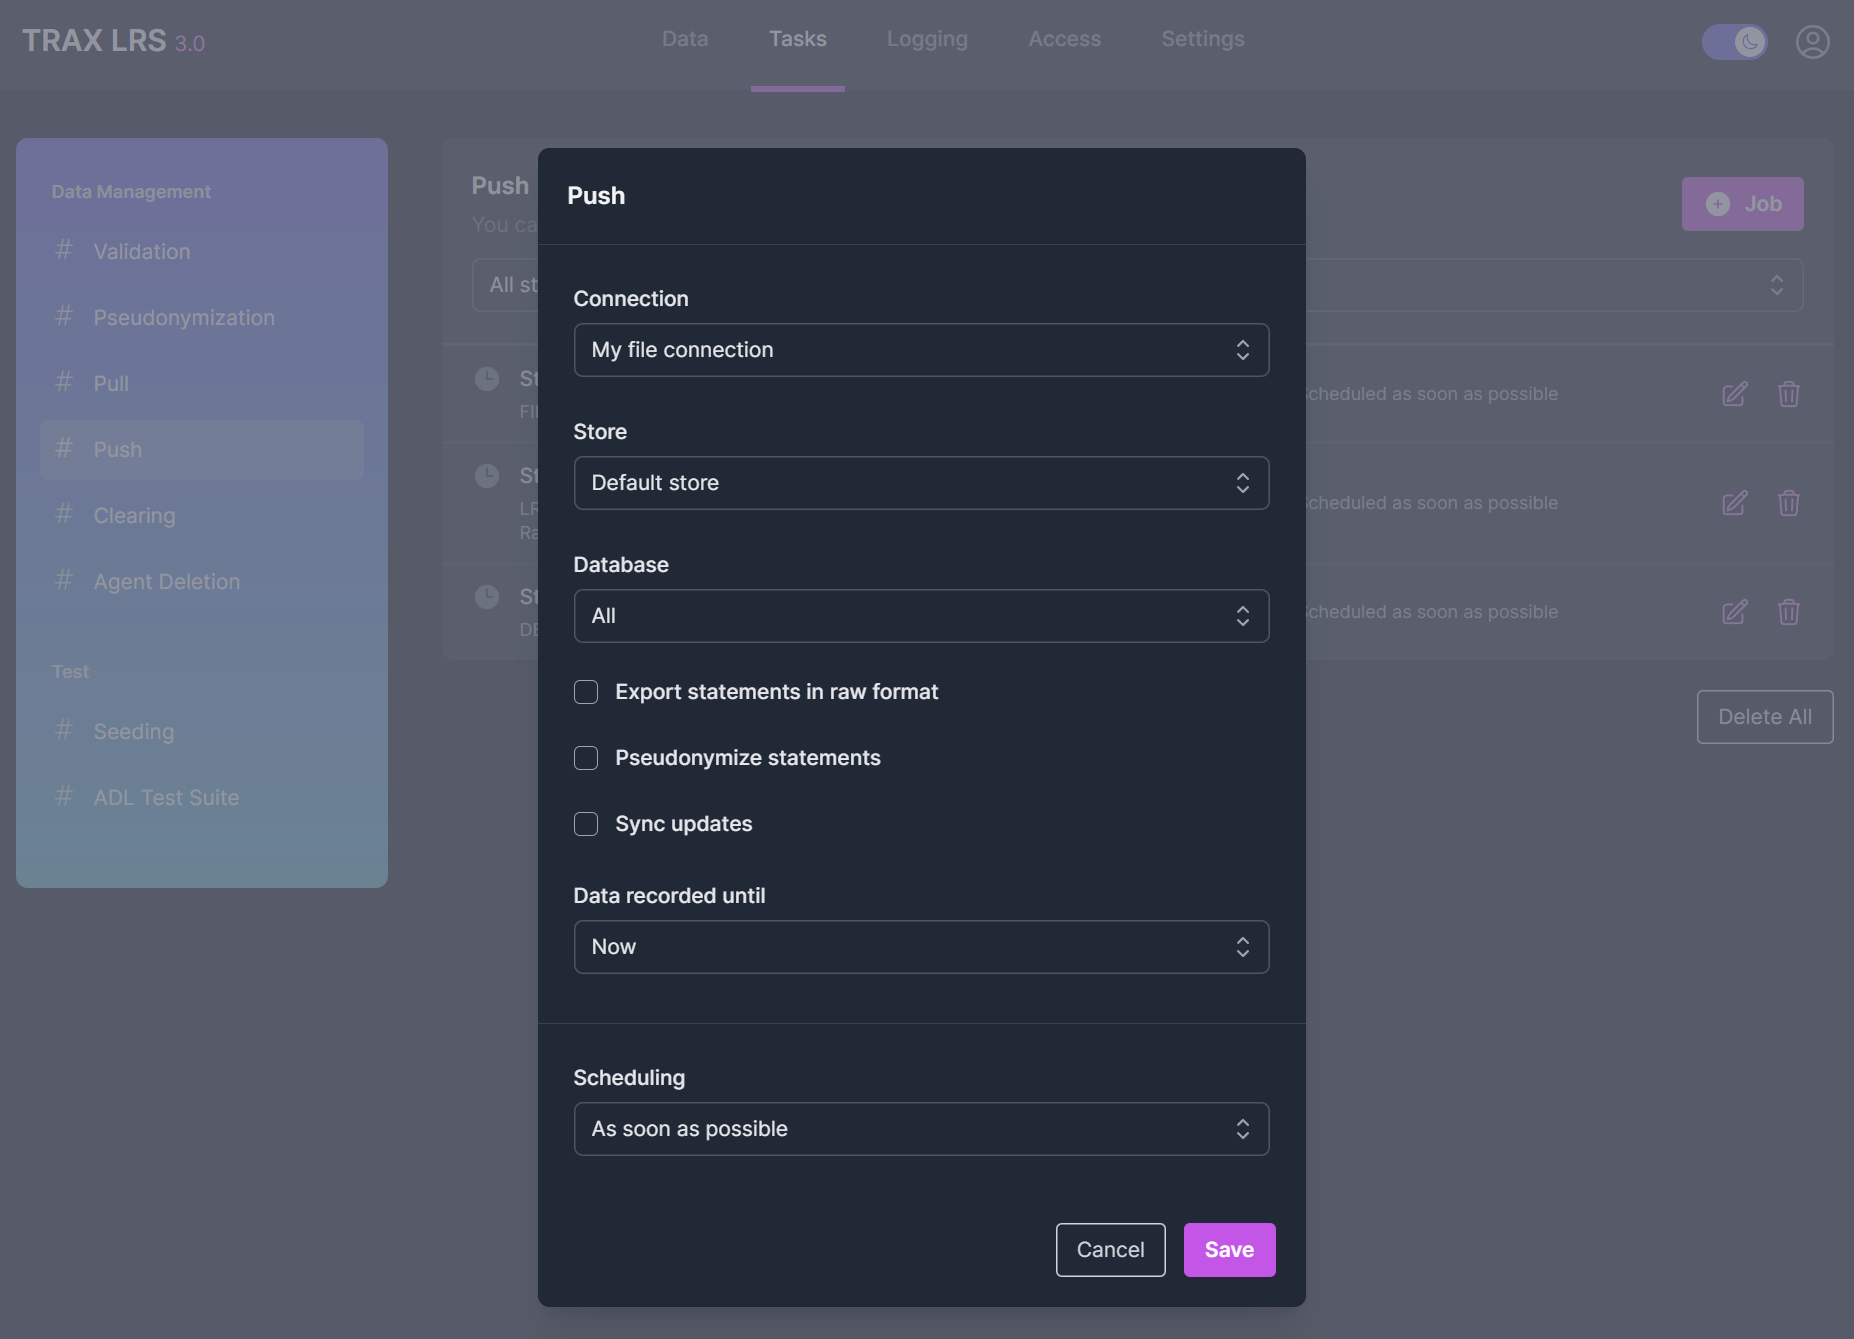Screen dimensions: 1854x1339
Task: Delete the third job using its trash icon
Action: click(1789, 612)
